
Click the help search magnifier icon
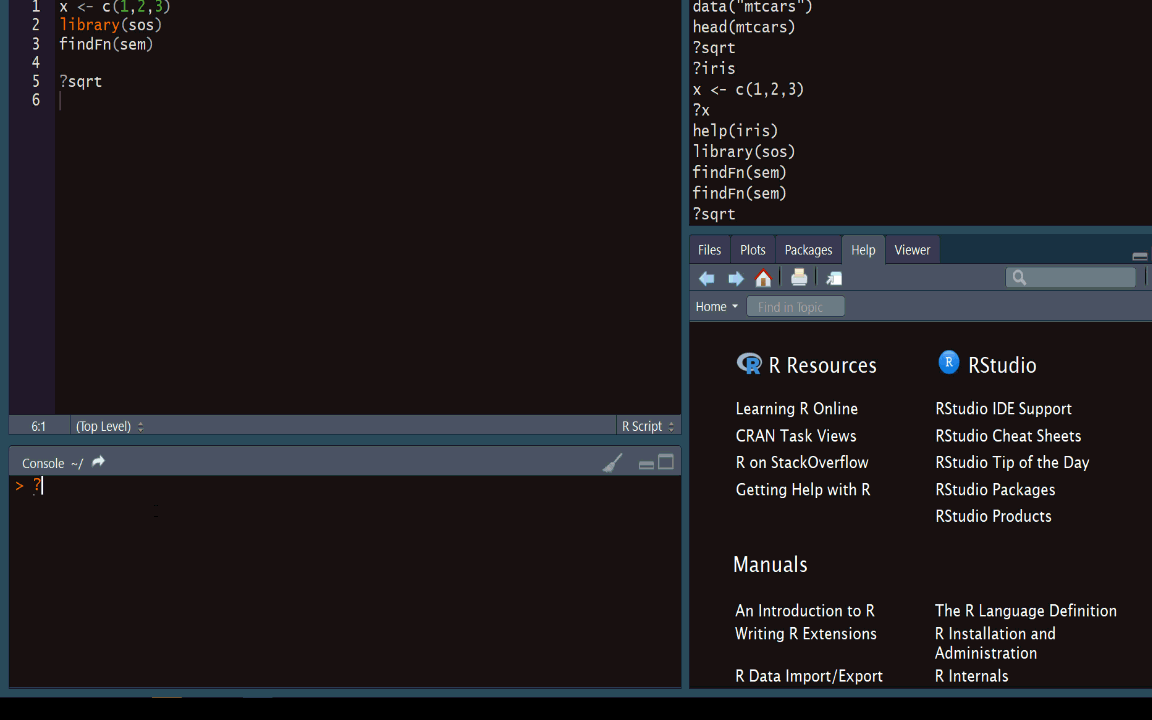coord(1019,278)
